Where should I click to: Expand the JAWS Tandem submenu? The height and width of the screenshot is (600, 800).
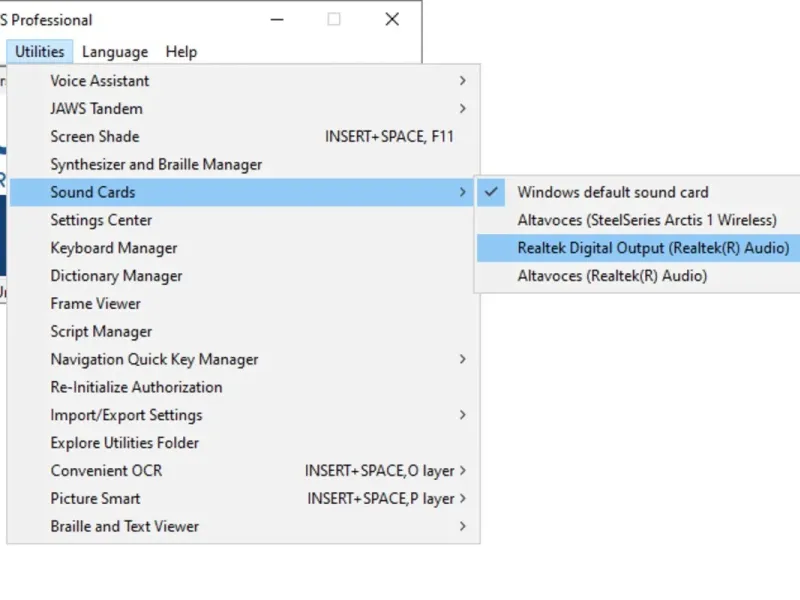(96, 109)
